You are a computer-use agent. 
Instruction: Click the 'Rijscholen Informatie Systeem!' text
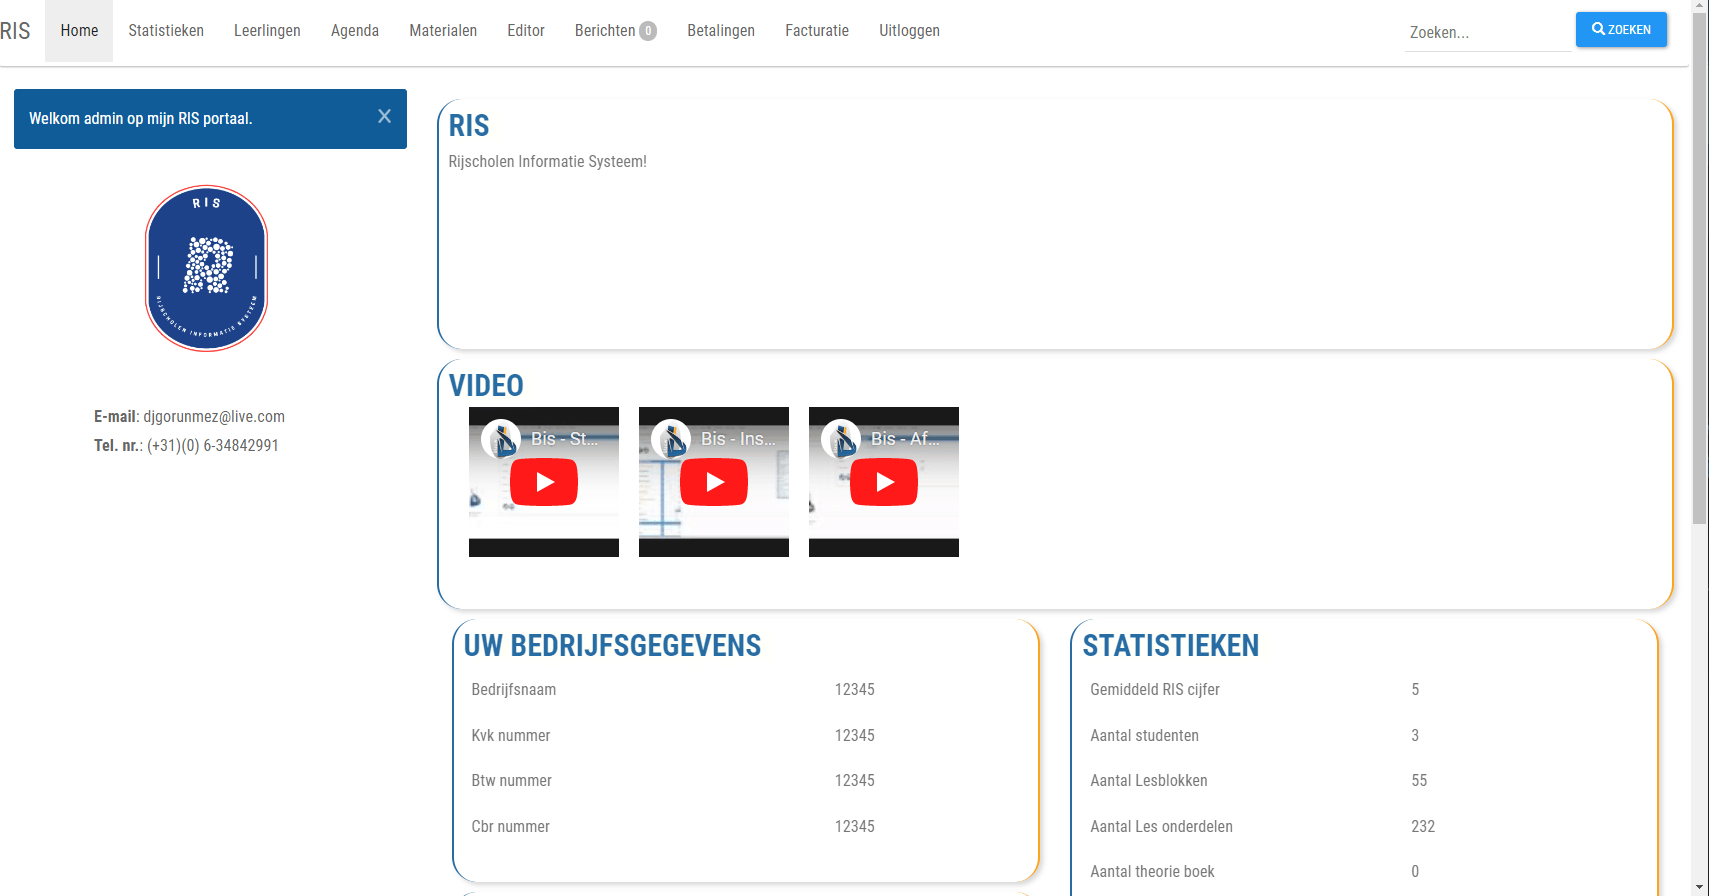click(x=548, y=162)
